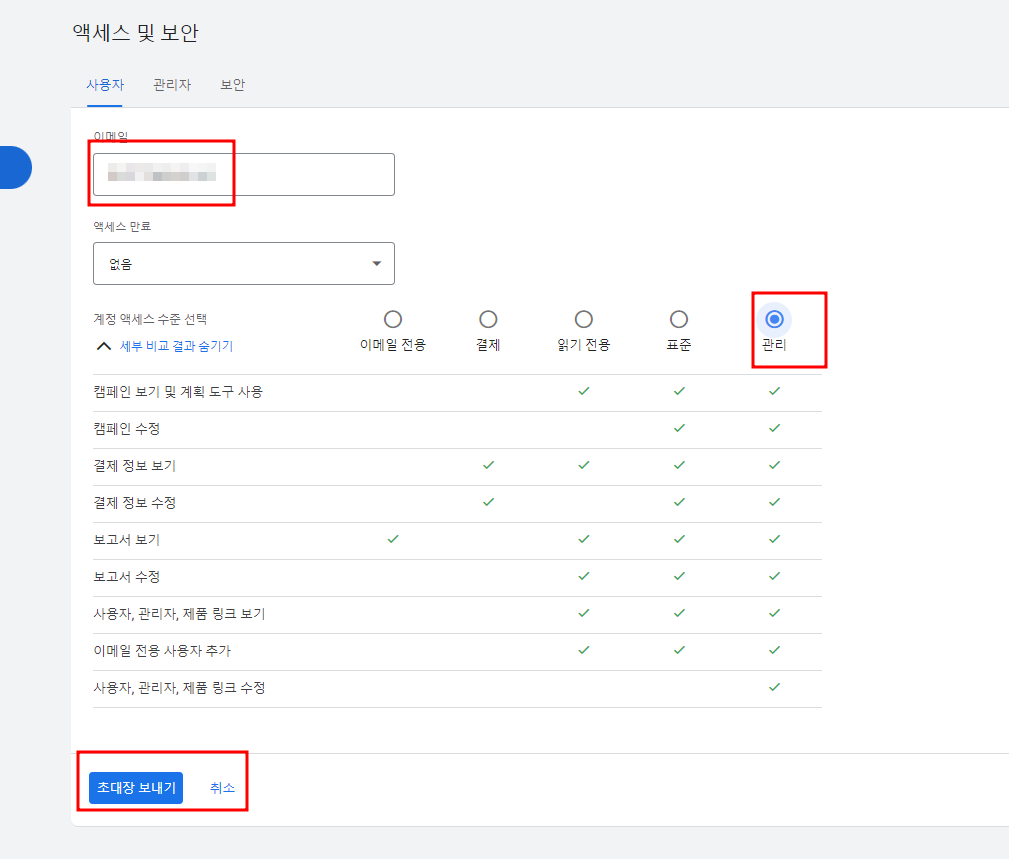Open the 액세스 만료 dropdown showing 없음

coord(243,263)
